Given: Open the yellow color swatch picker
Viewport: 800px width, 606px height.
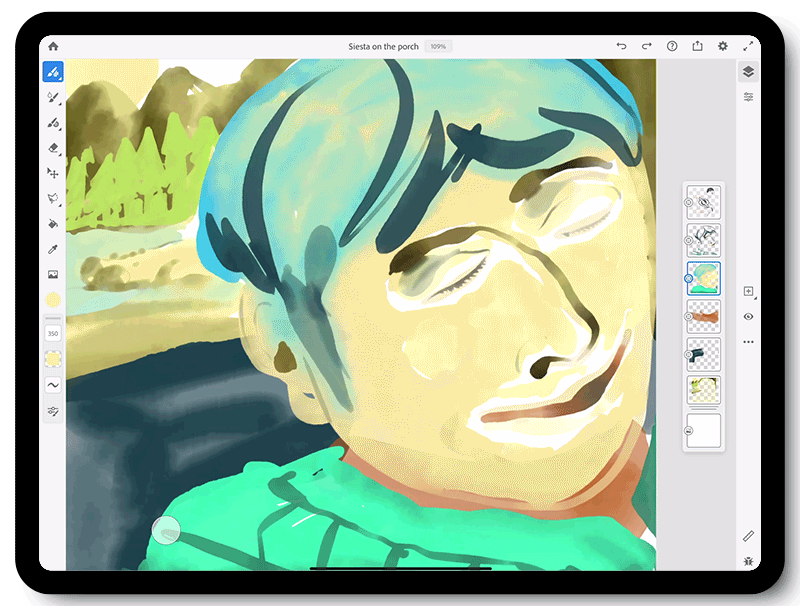Looking at the screenshot, I should coord(53,300).
